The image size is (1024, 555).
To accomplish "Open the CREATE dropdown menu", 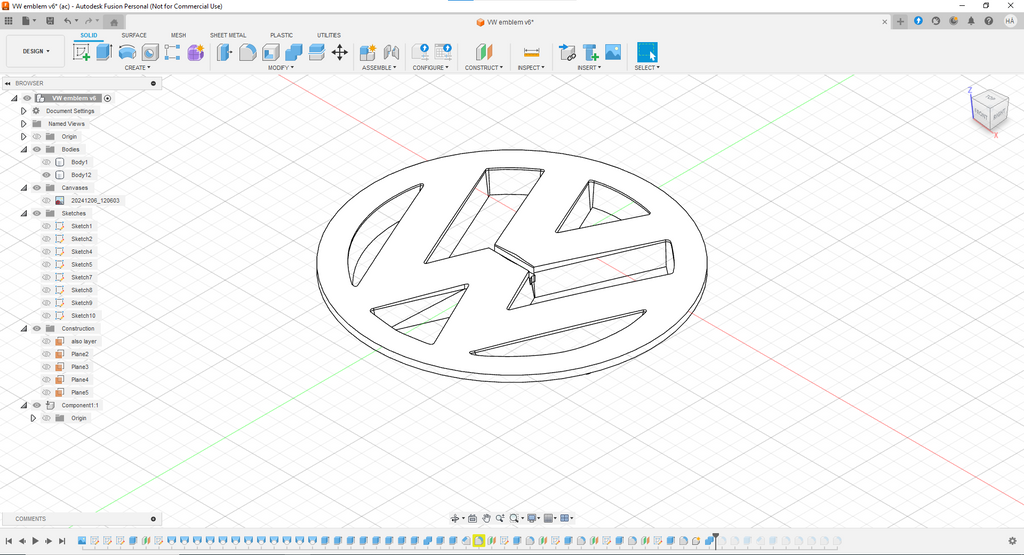I will coord(137,68).
